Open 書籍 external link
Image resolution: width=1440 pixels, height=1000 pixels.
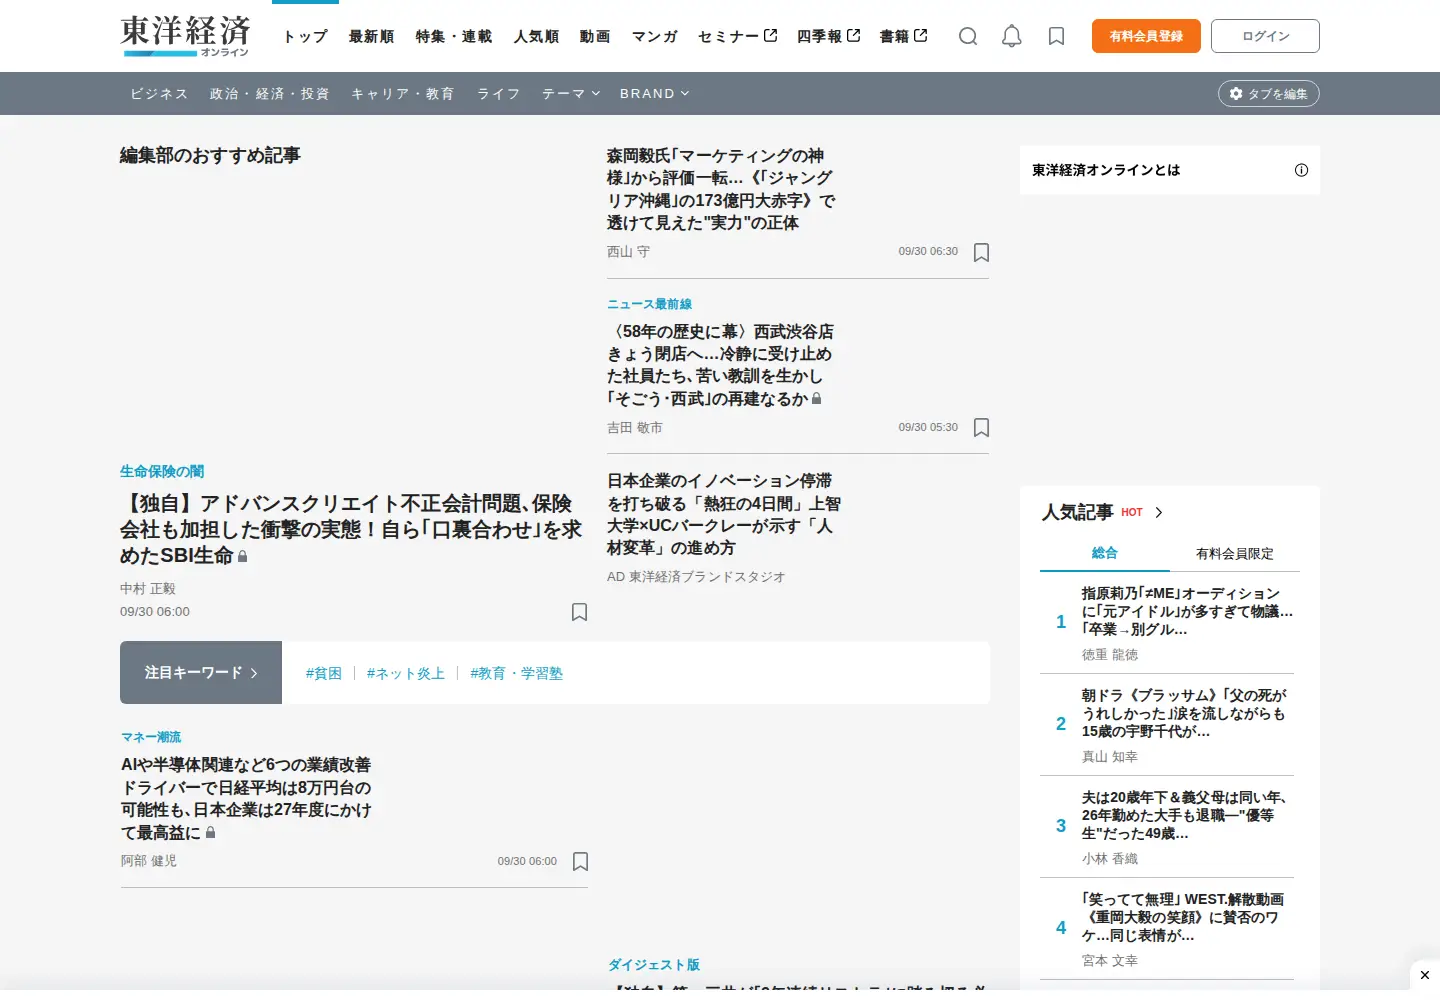click(x=904, y=36)
